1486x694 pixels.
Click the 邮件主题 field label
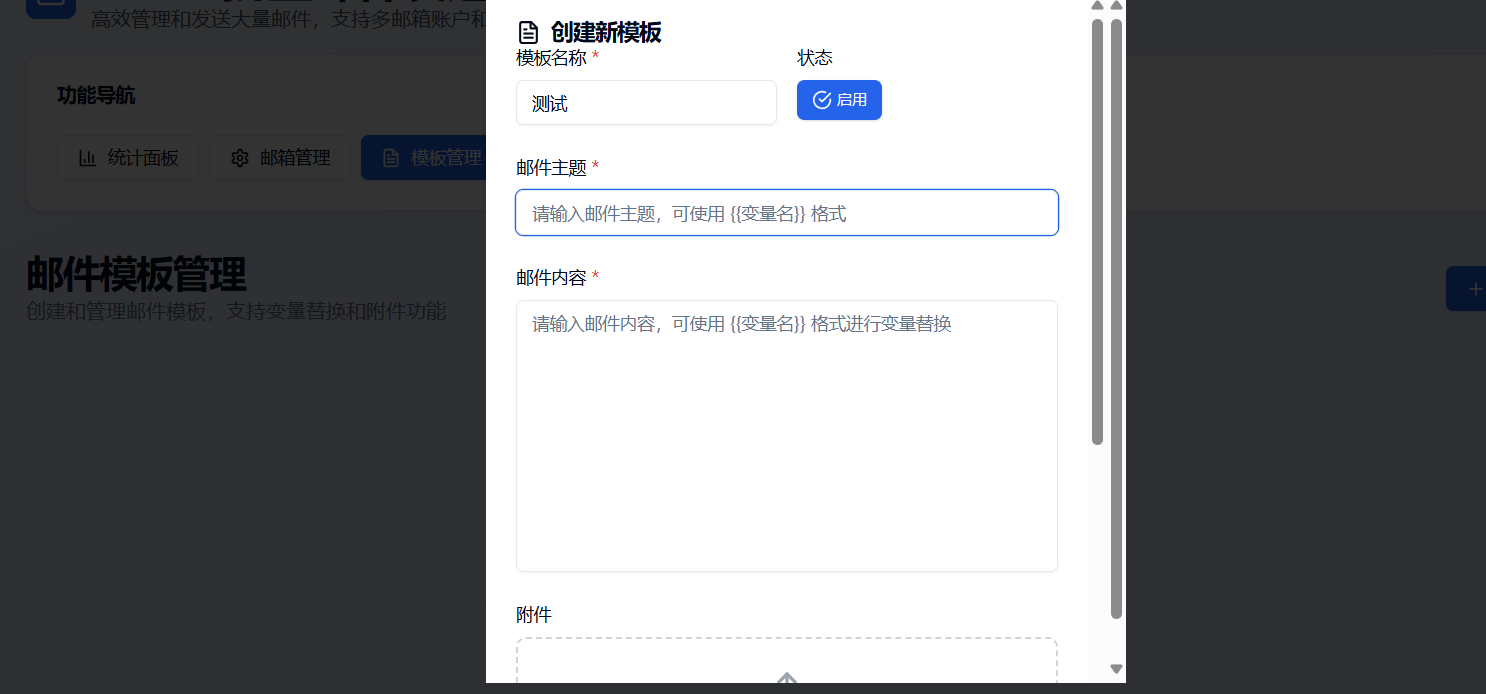click(x=551, y=167)
